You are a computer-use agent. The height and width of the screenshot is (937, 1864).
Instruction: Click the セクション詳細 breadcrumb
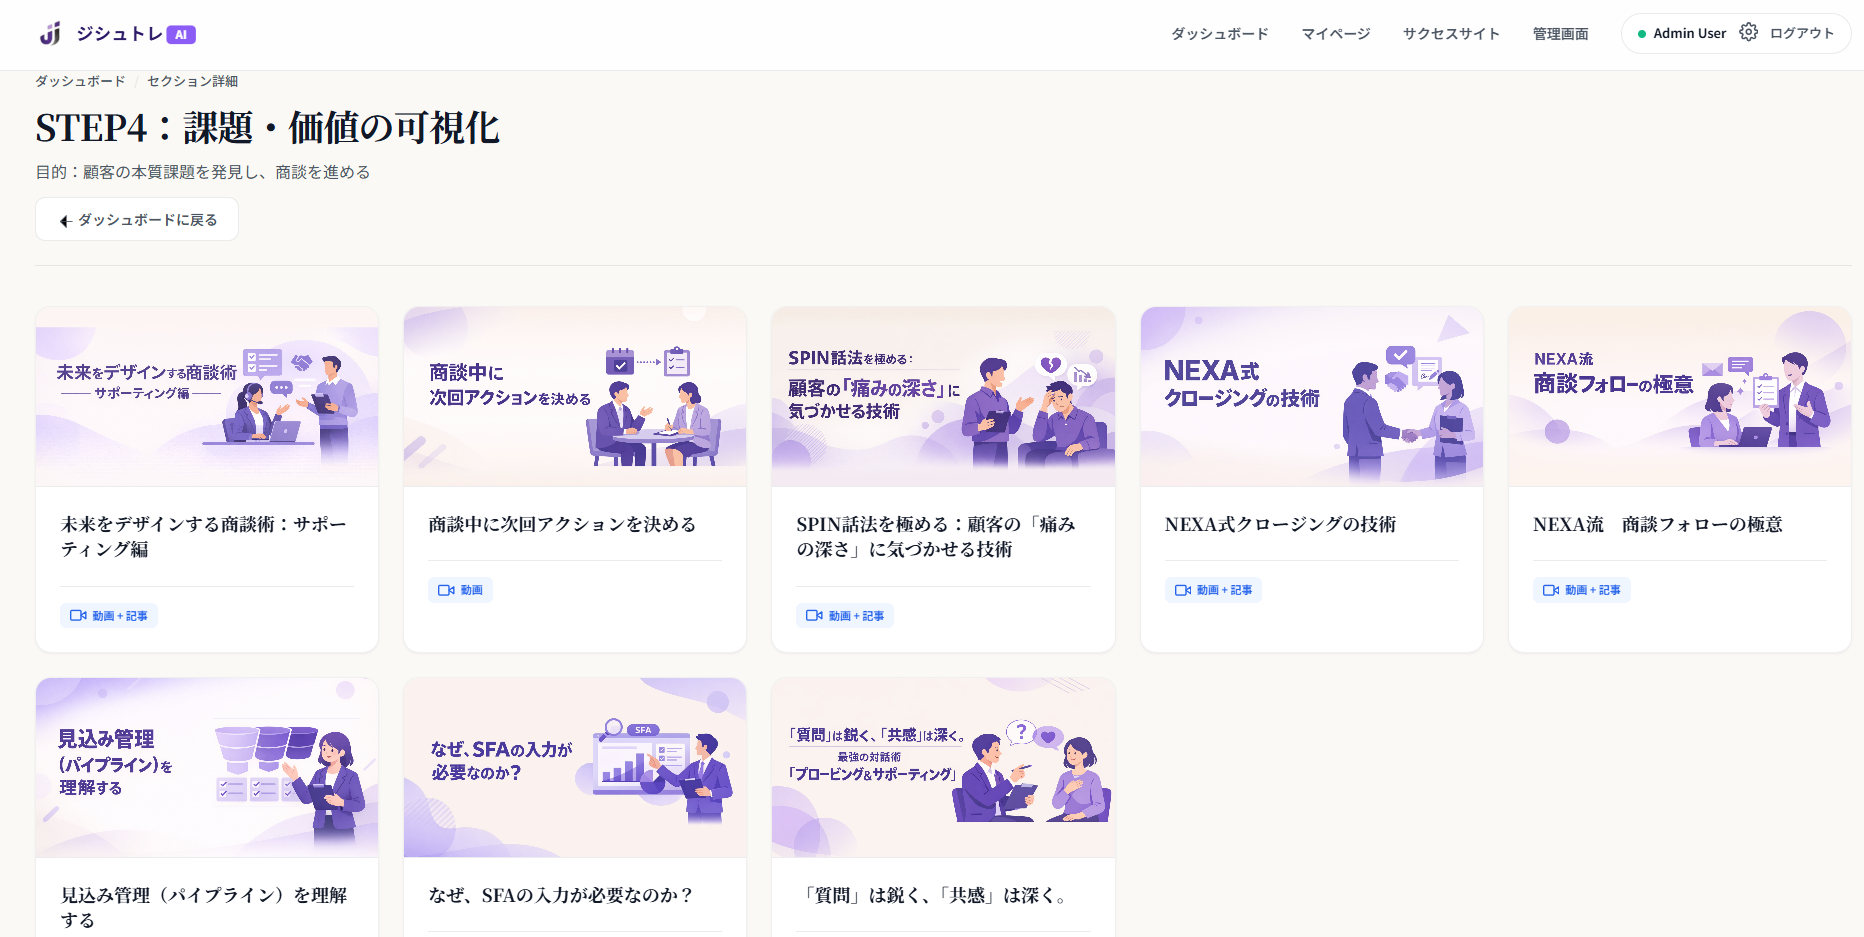point(192,81)
